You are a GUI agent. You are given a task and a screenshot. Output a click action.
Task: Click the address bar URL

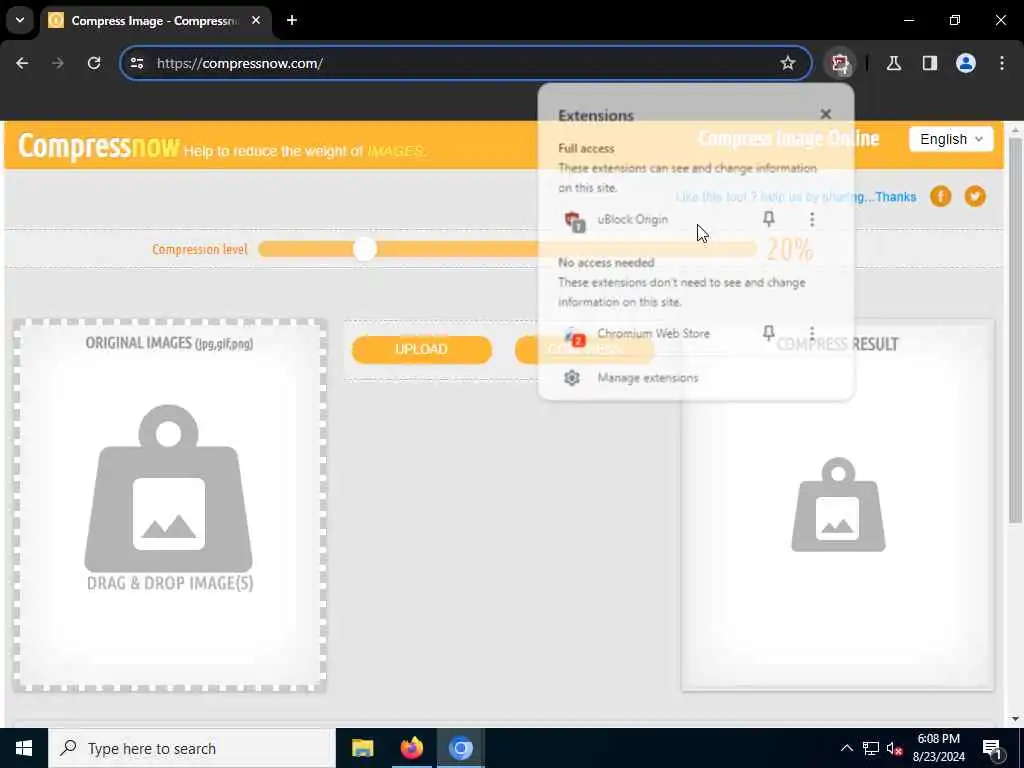(240, 63)
